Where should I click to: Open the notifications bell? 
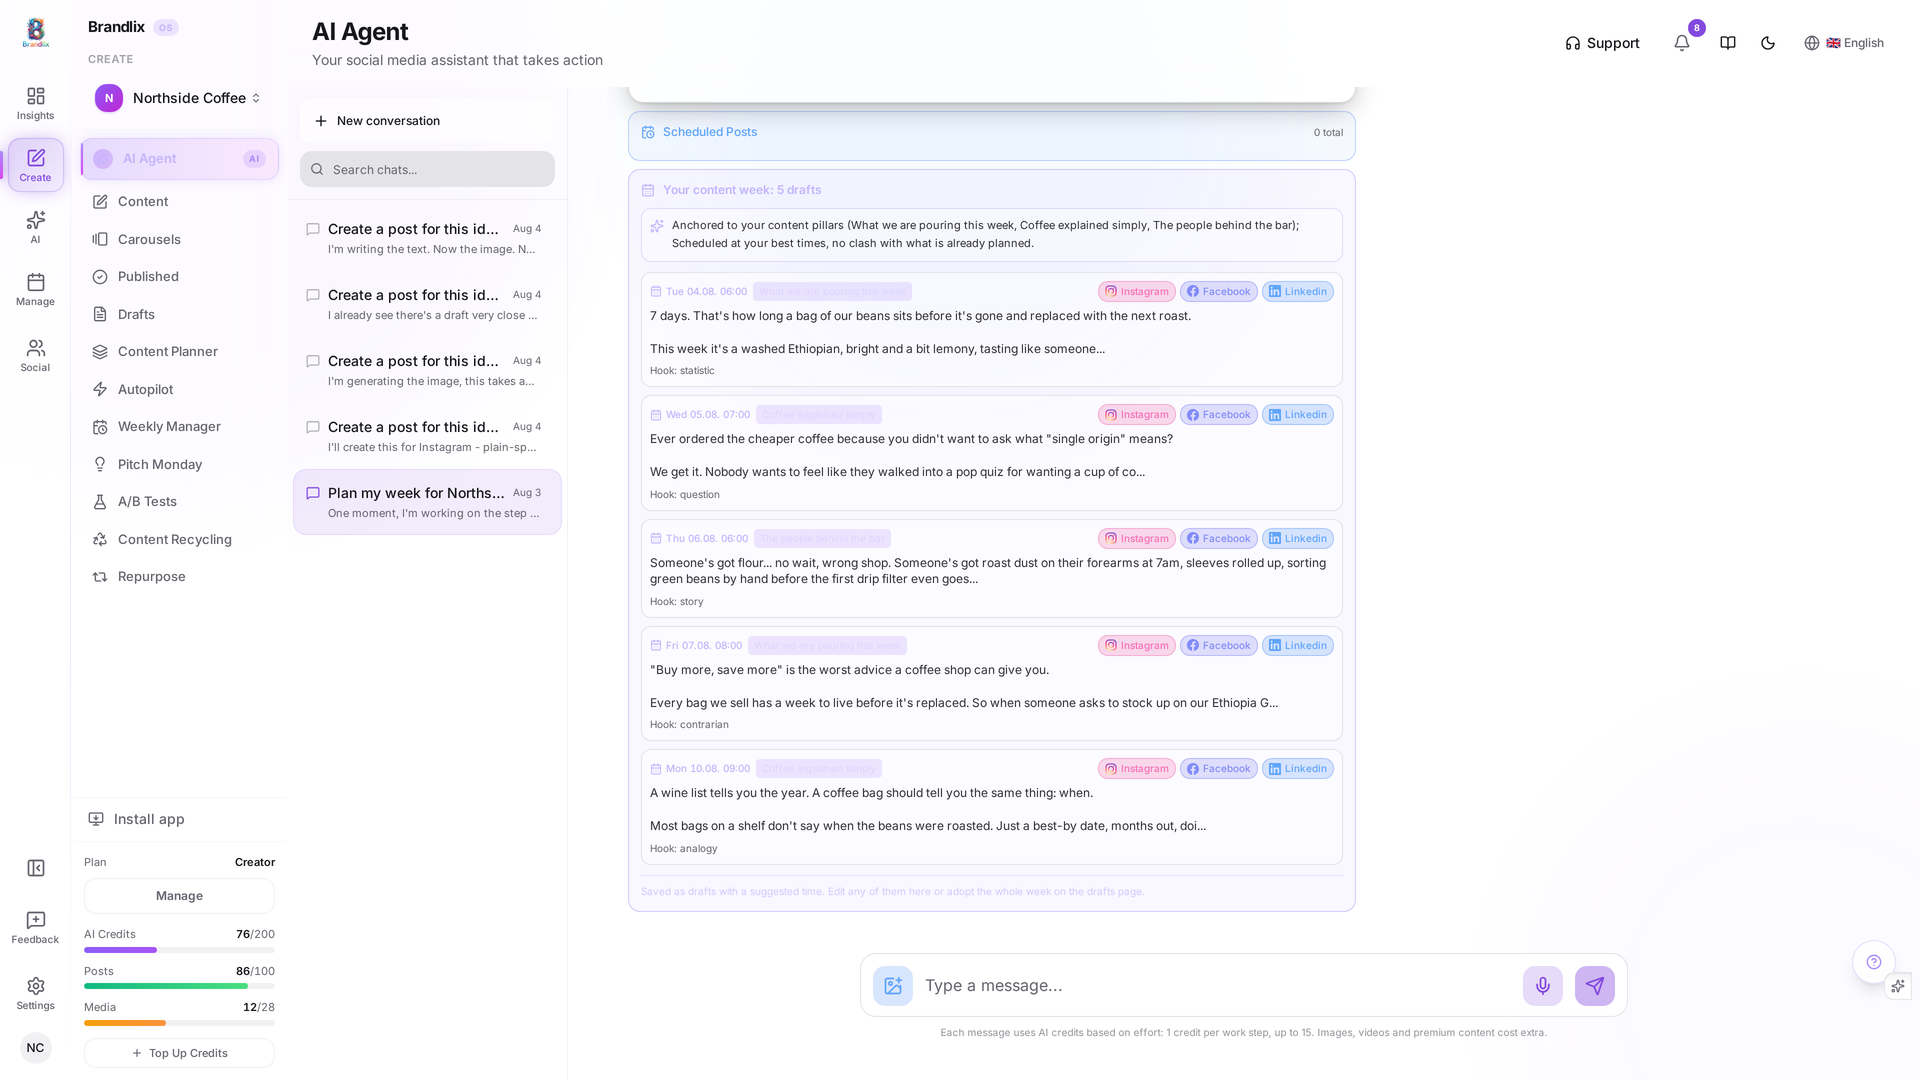click(1682, 43)
